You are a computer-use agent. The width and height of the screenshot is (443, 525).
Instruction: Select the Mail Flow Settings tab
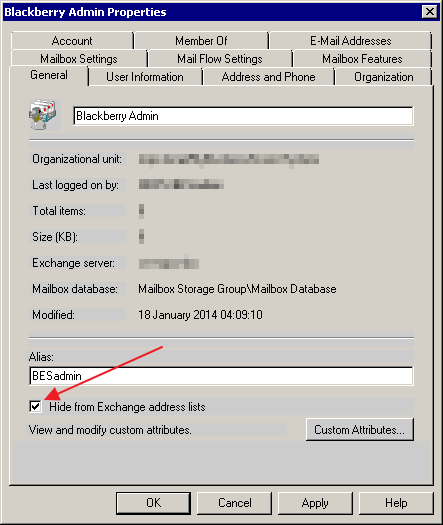pyautogui.click(x=220, y=59)
